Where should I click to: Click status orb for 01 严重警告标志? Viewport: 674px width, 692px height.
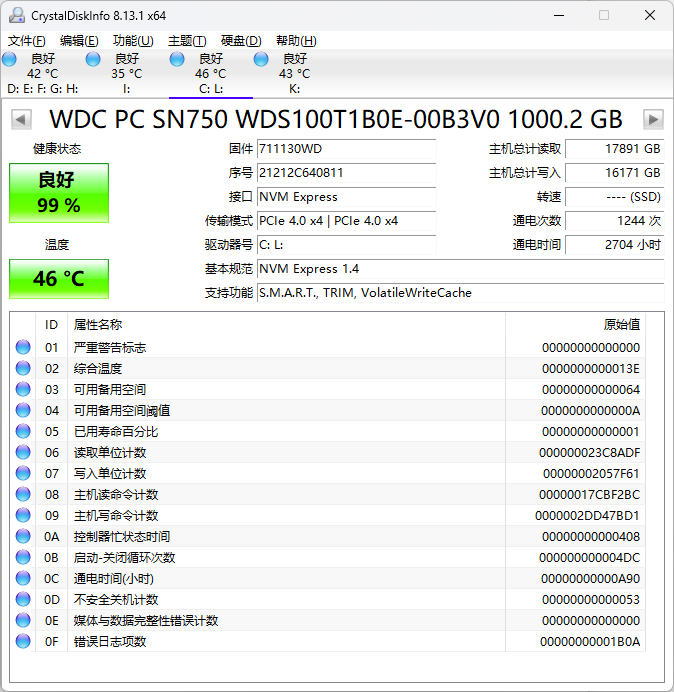pyautogui.click(x=23, y=347)
